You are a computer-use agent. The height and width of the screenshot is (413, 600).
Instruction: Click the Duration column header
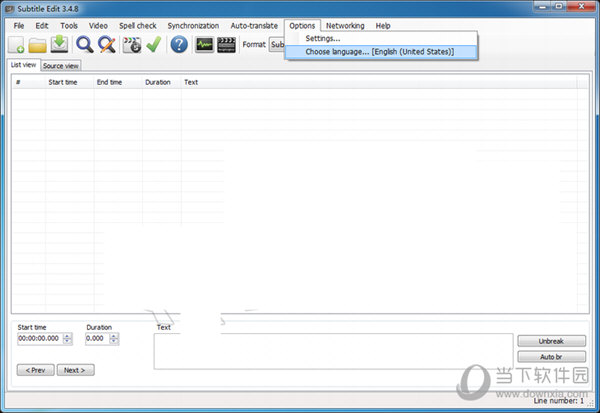pyautogui.click(x=161, y=82)
